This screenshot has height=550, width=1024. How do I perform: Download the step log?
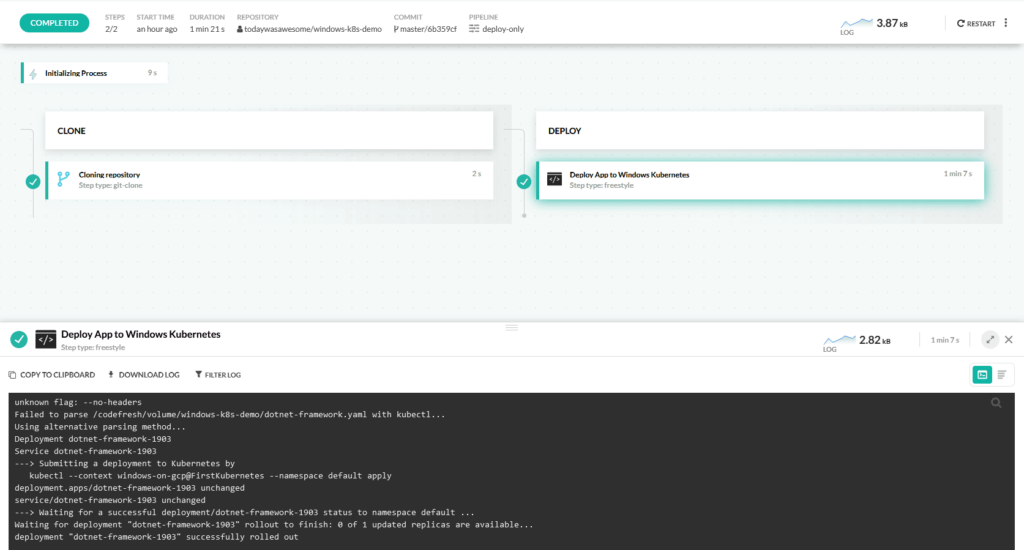143,375
